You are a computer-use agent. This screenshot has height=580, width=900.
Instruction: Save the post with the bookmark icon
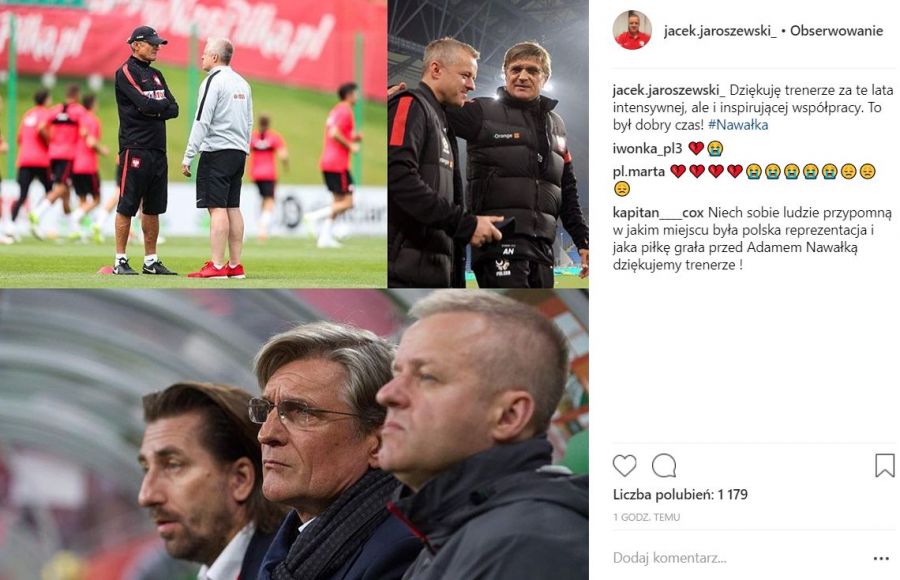tap(885, 466)
